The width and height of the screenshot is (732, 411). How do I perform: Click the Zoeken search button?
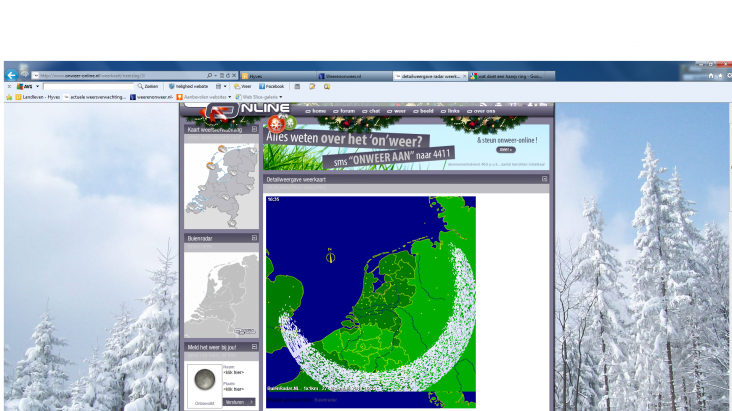point(148,86)
